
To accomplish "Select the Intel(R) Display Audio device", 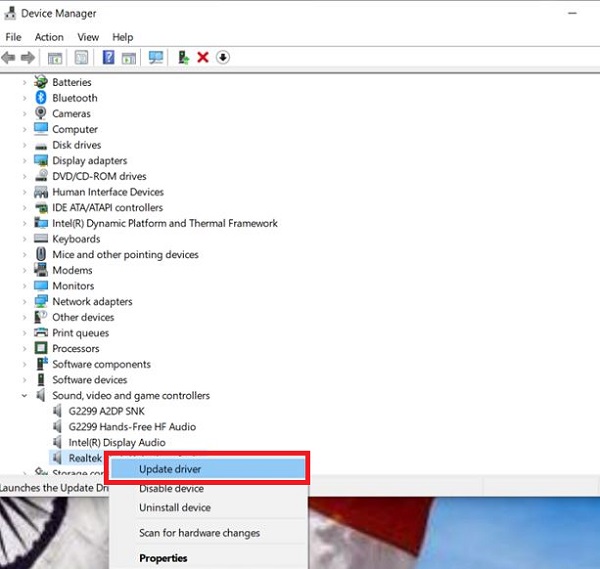I will pos(116,442).
